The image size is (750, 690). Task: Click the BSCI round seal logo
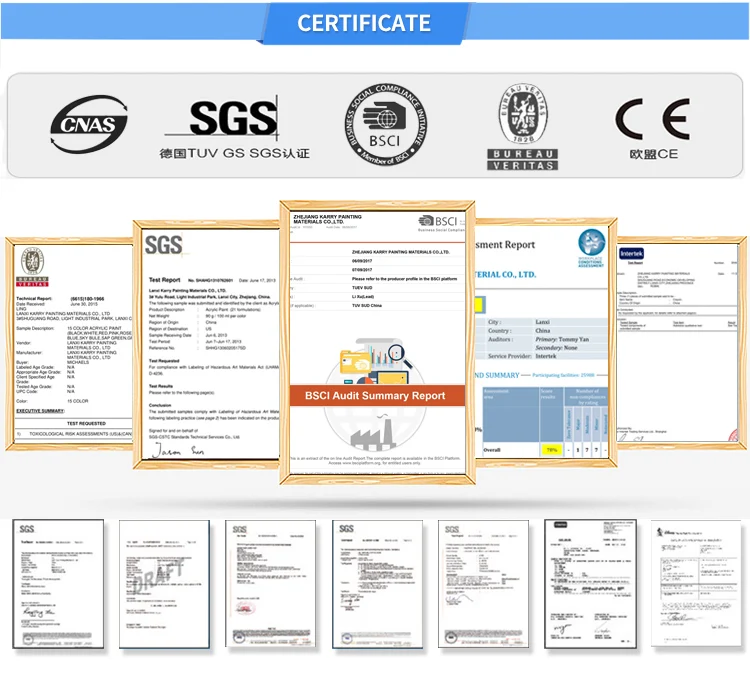pyautogui.click(x=386, y=125)
